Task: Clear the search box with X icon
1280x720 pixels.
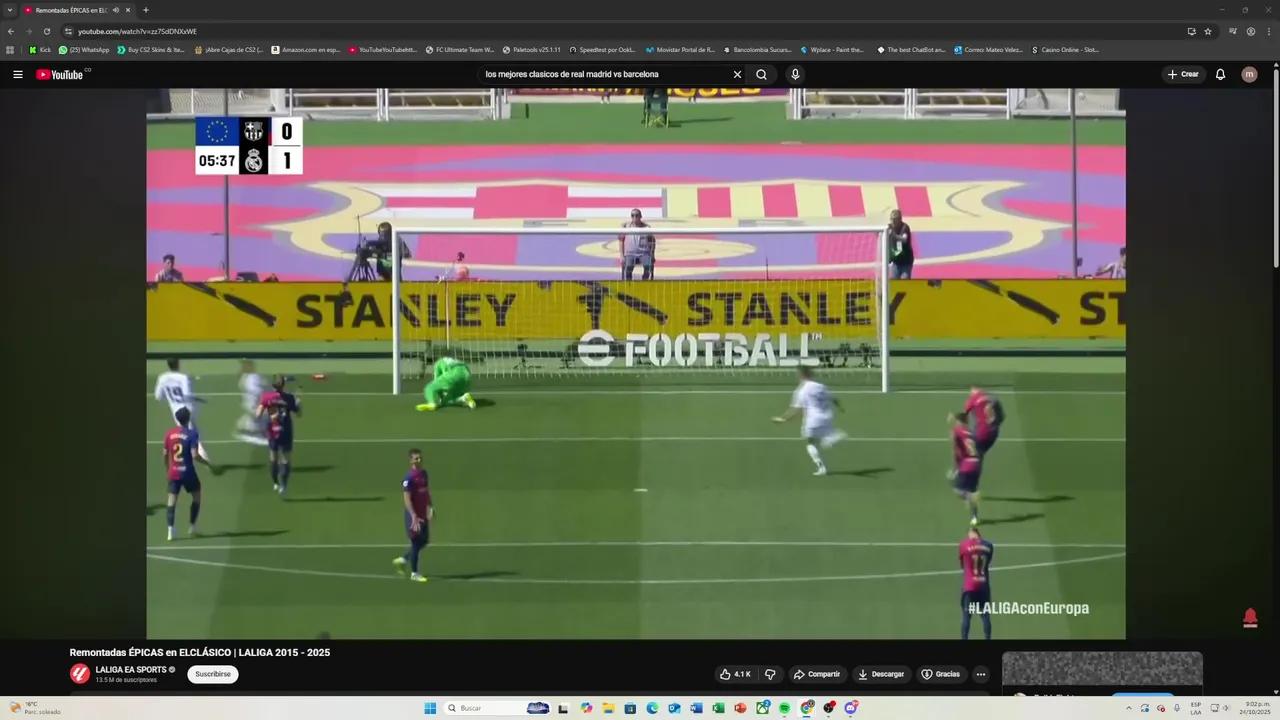Action: (x=737, y=74)
